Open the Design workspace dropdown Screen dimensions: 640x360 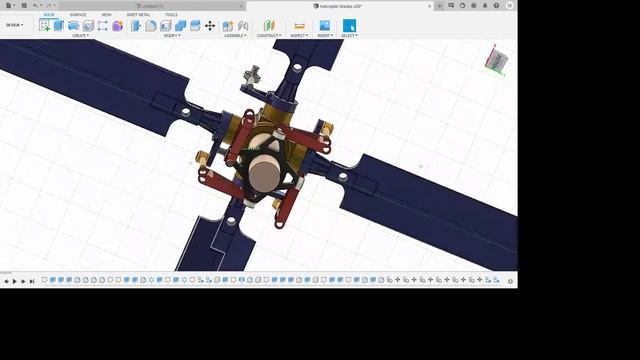click(14, 25)
